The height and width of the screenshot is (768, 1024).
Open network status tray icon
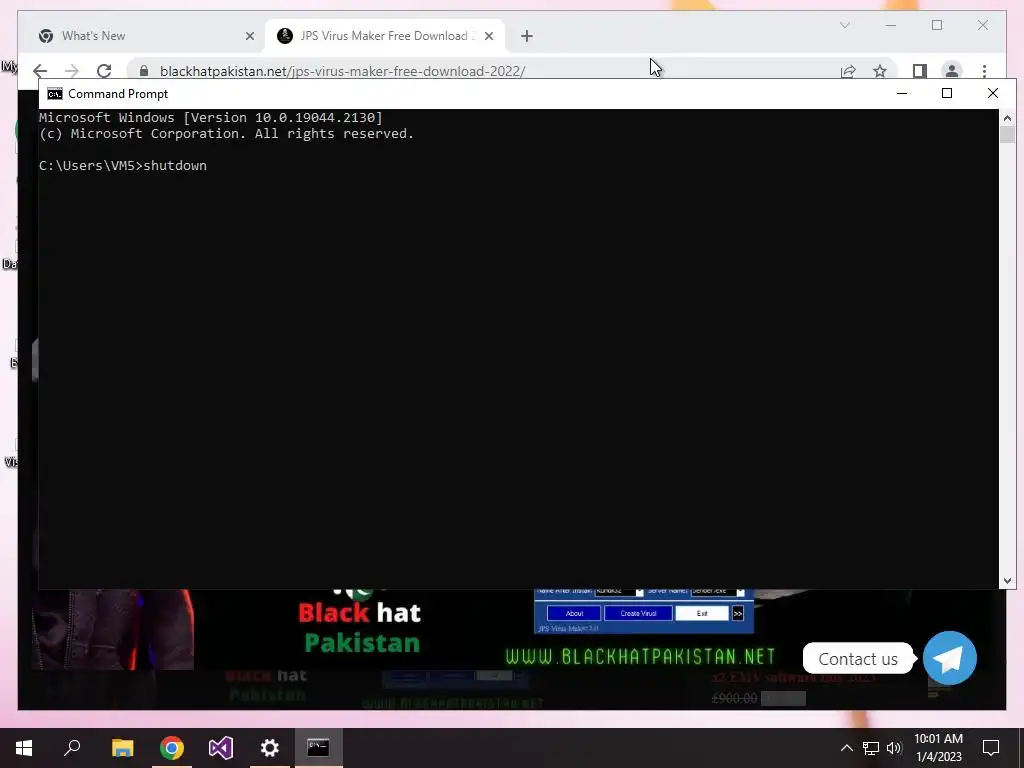871,748
